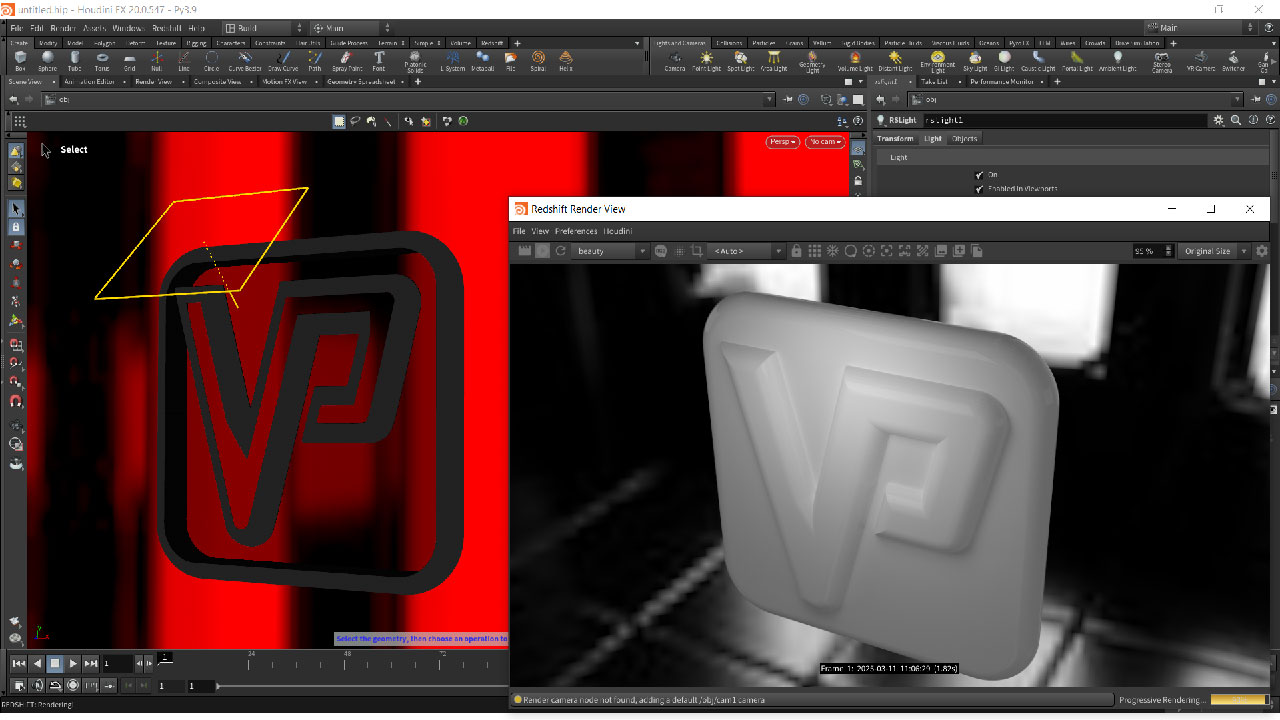Image resolution: width=1280 pixels, height=720 pixels.
Task: Open Redshift Render View File menu
Action: (x=519, y=231)
